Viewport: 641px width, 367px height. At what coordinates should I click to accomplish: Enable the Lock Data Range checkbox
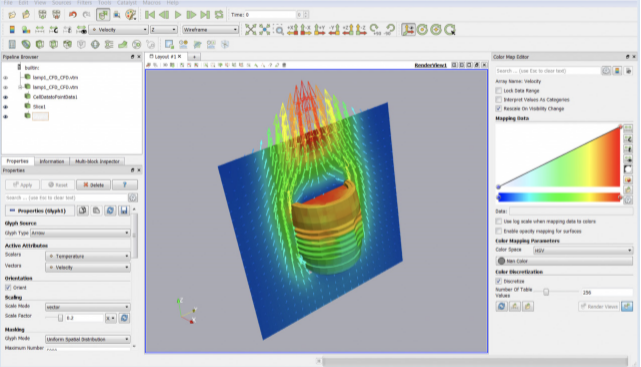(x=499, y=90)
